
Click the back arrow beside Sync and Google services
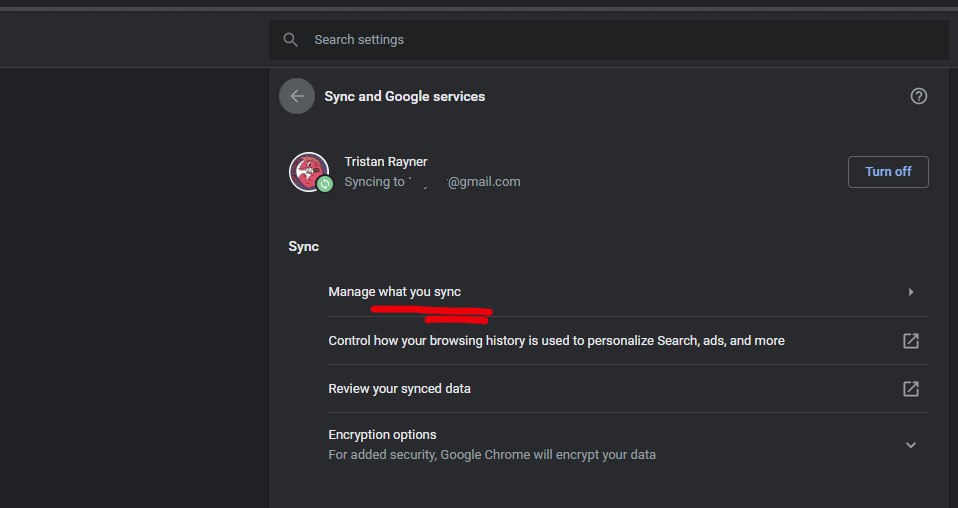click(x=297, y=97)
